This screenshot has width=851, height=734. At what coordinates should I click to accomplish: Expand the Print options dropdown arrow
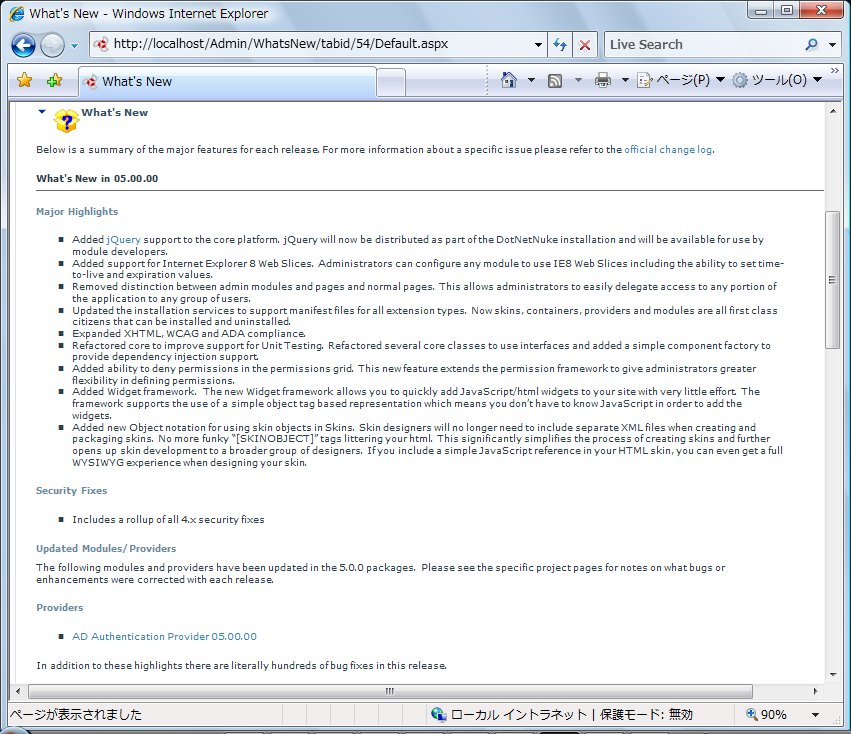625,80
